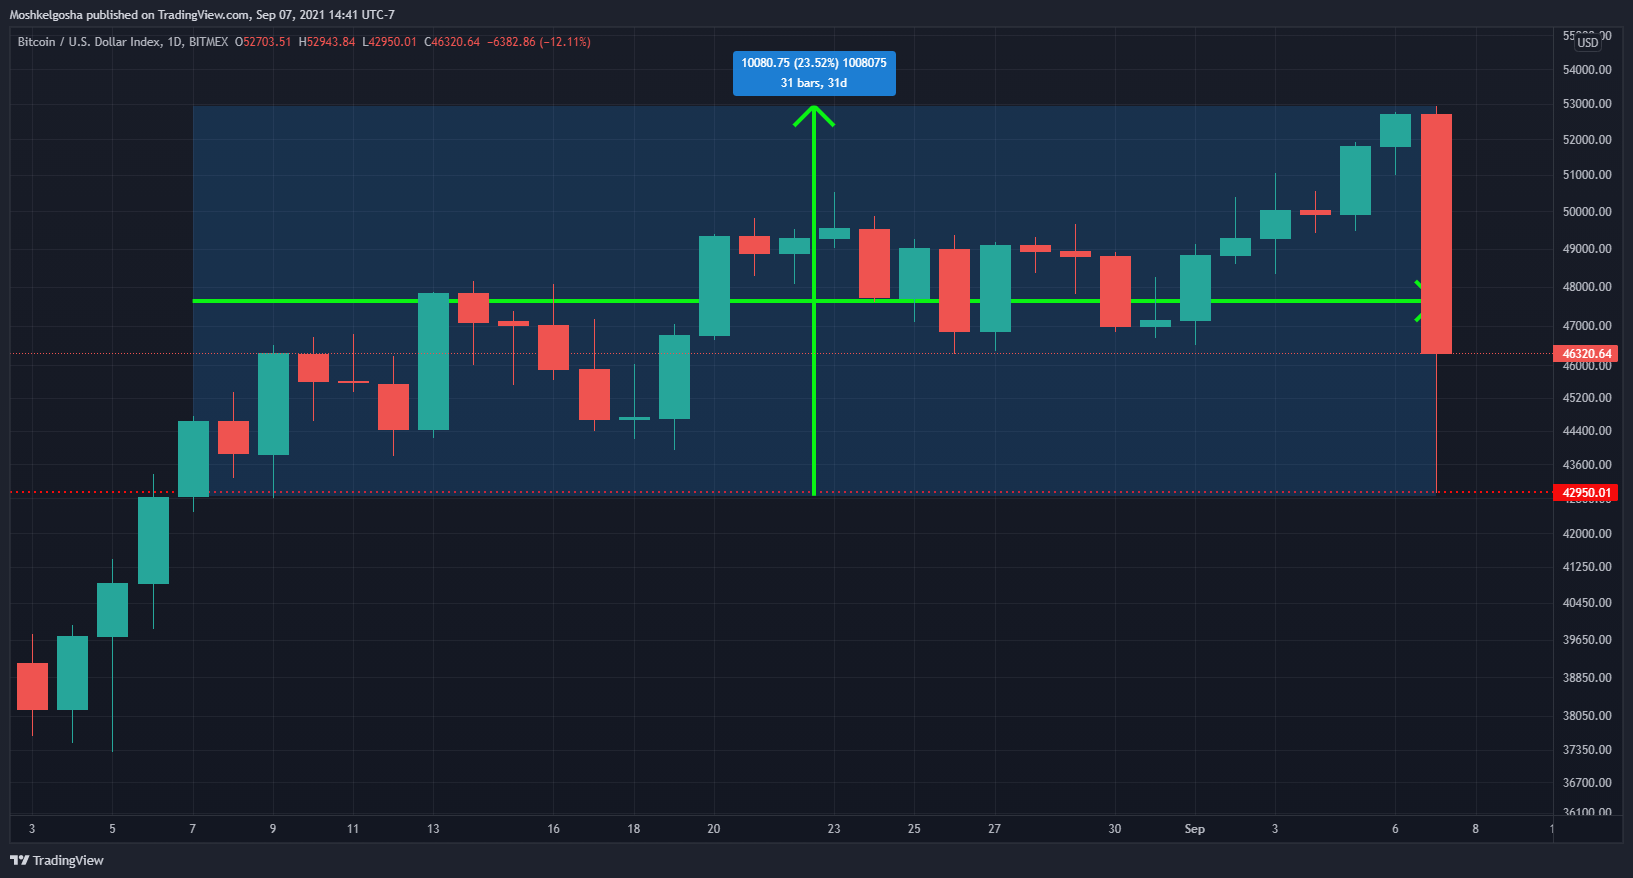Click the 38050.00 price axis label
The width and height of the screenshot is (1633, 878).
(x=1587, y=716)
